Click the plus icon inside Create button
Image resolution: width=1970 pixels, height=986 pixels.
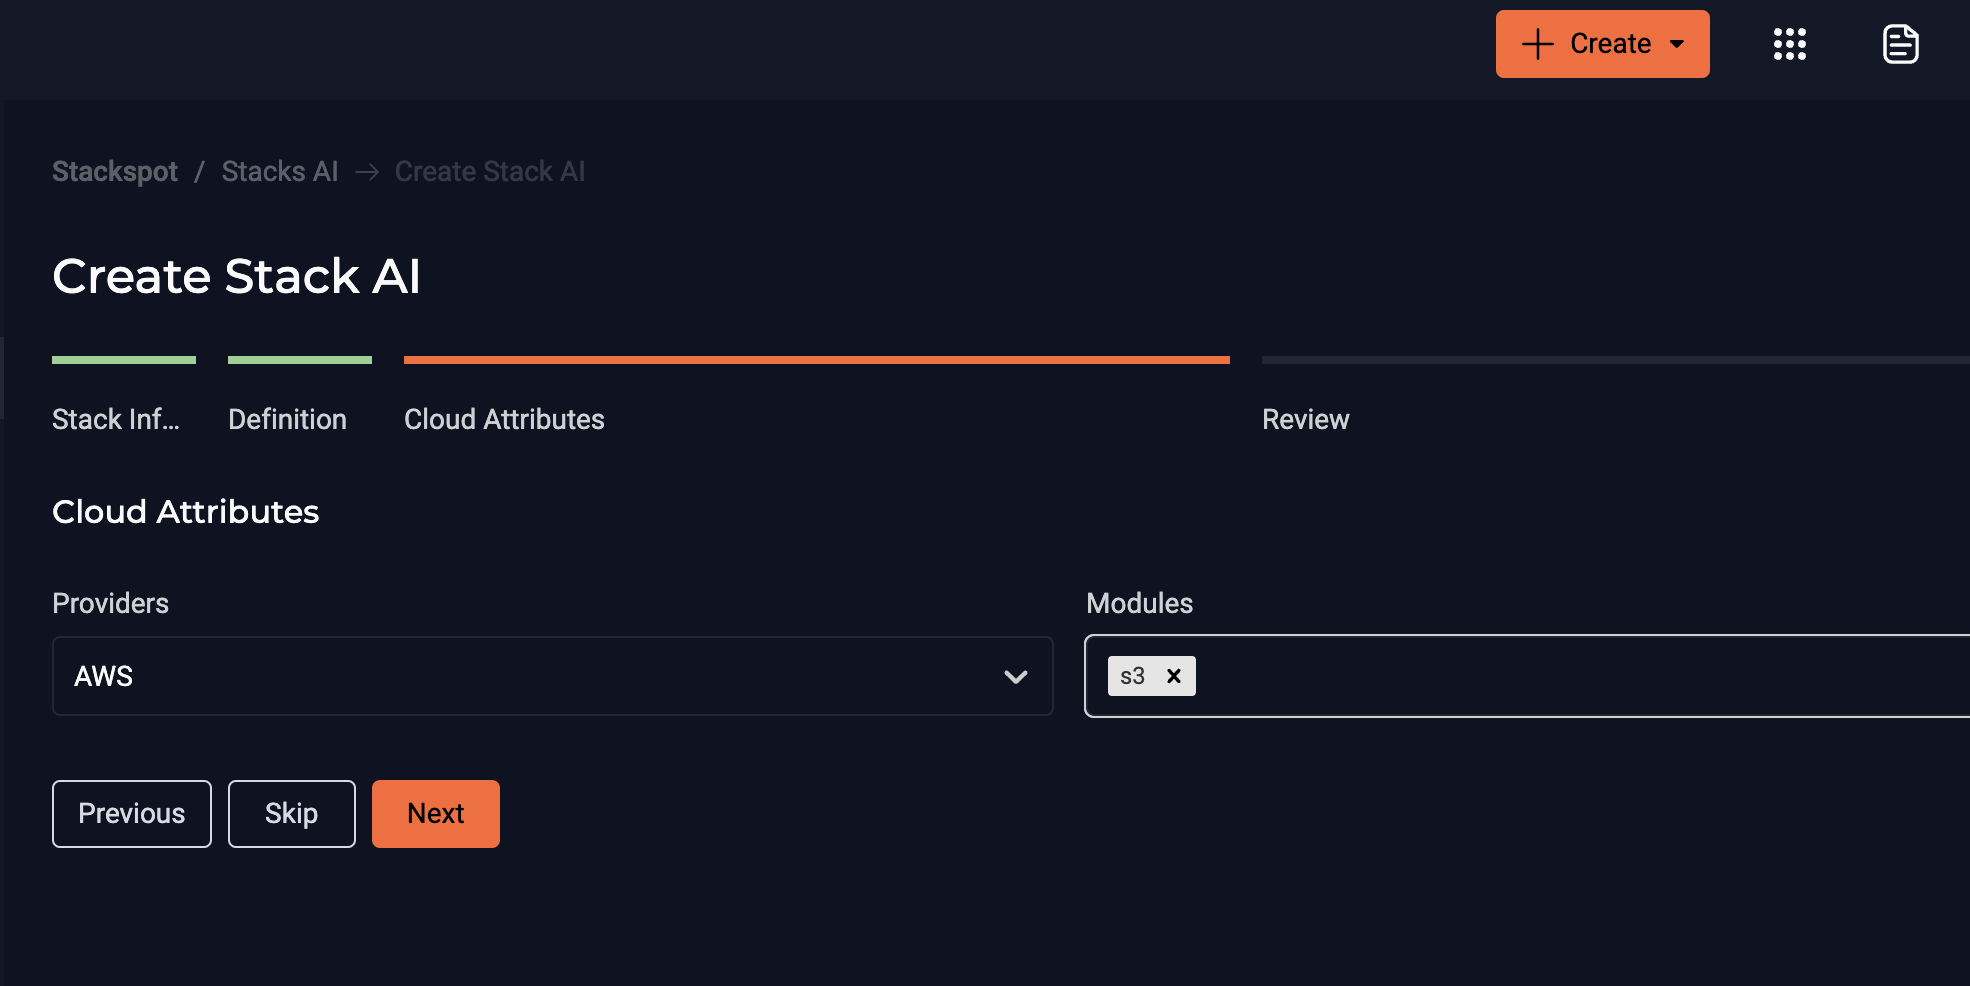click(1536, 43)
